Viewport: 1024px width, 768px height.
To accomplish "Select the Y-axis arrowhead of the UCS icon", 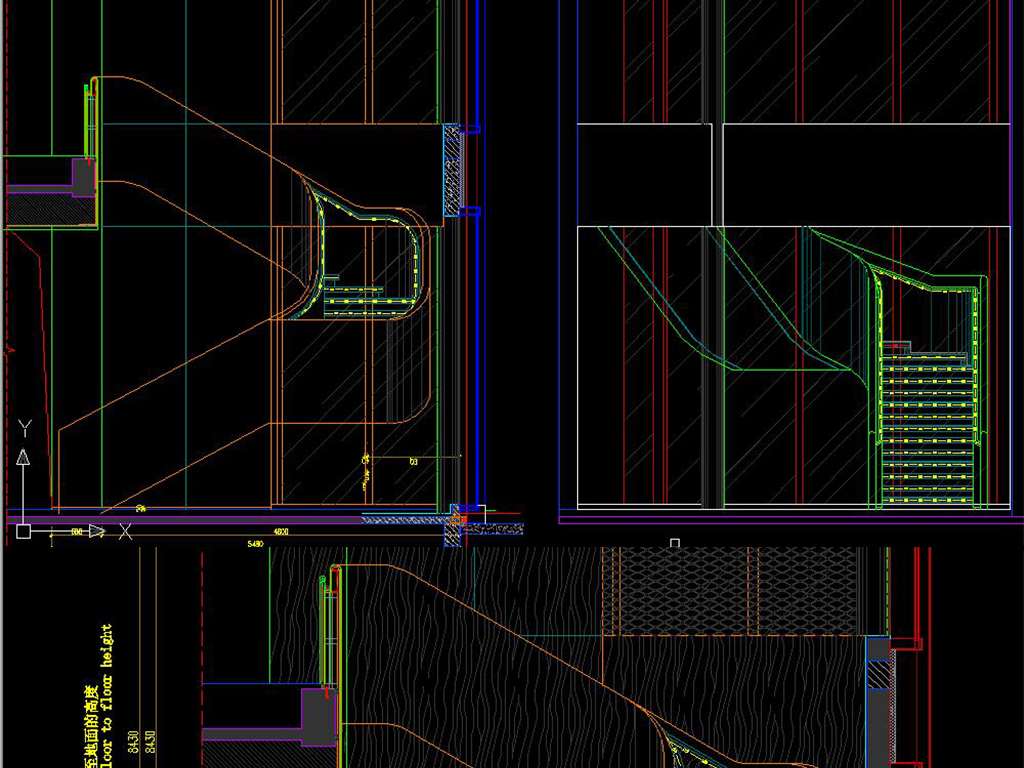I will tap(23, 458).
